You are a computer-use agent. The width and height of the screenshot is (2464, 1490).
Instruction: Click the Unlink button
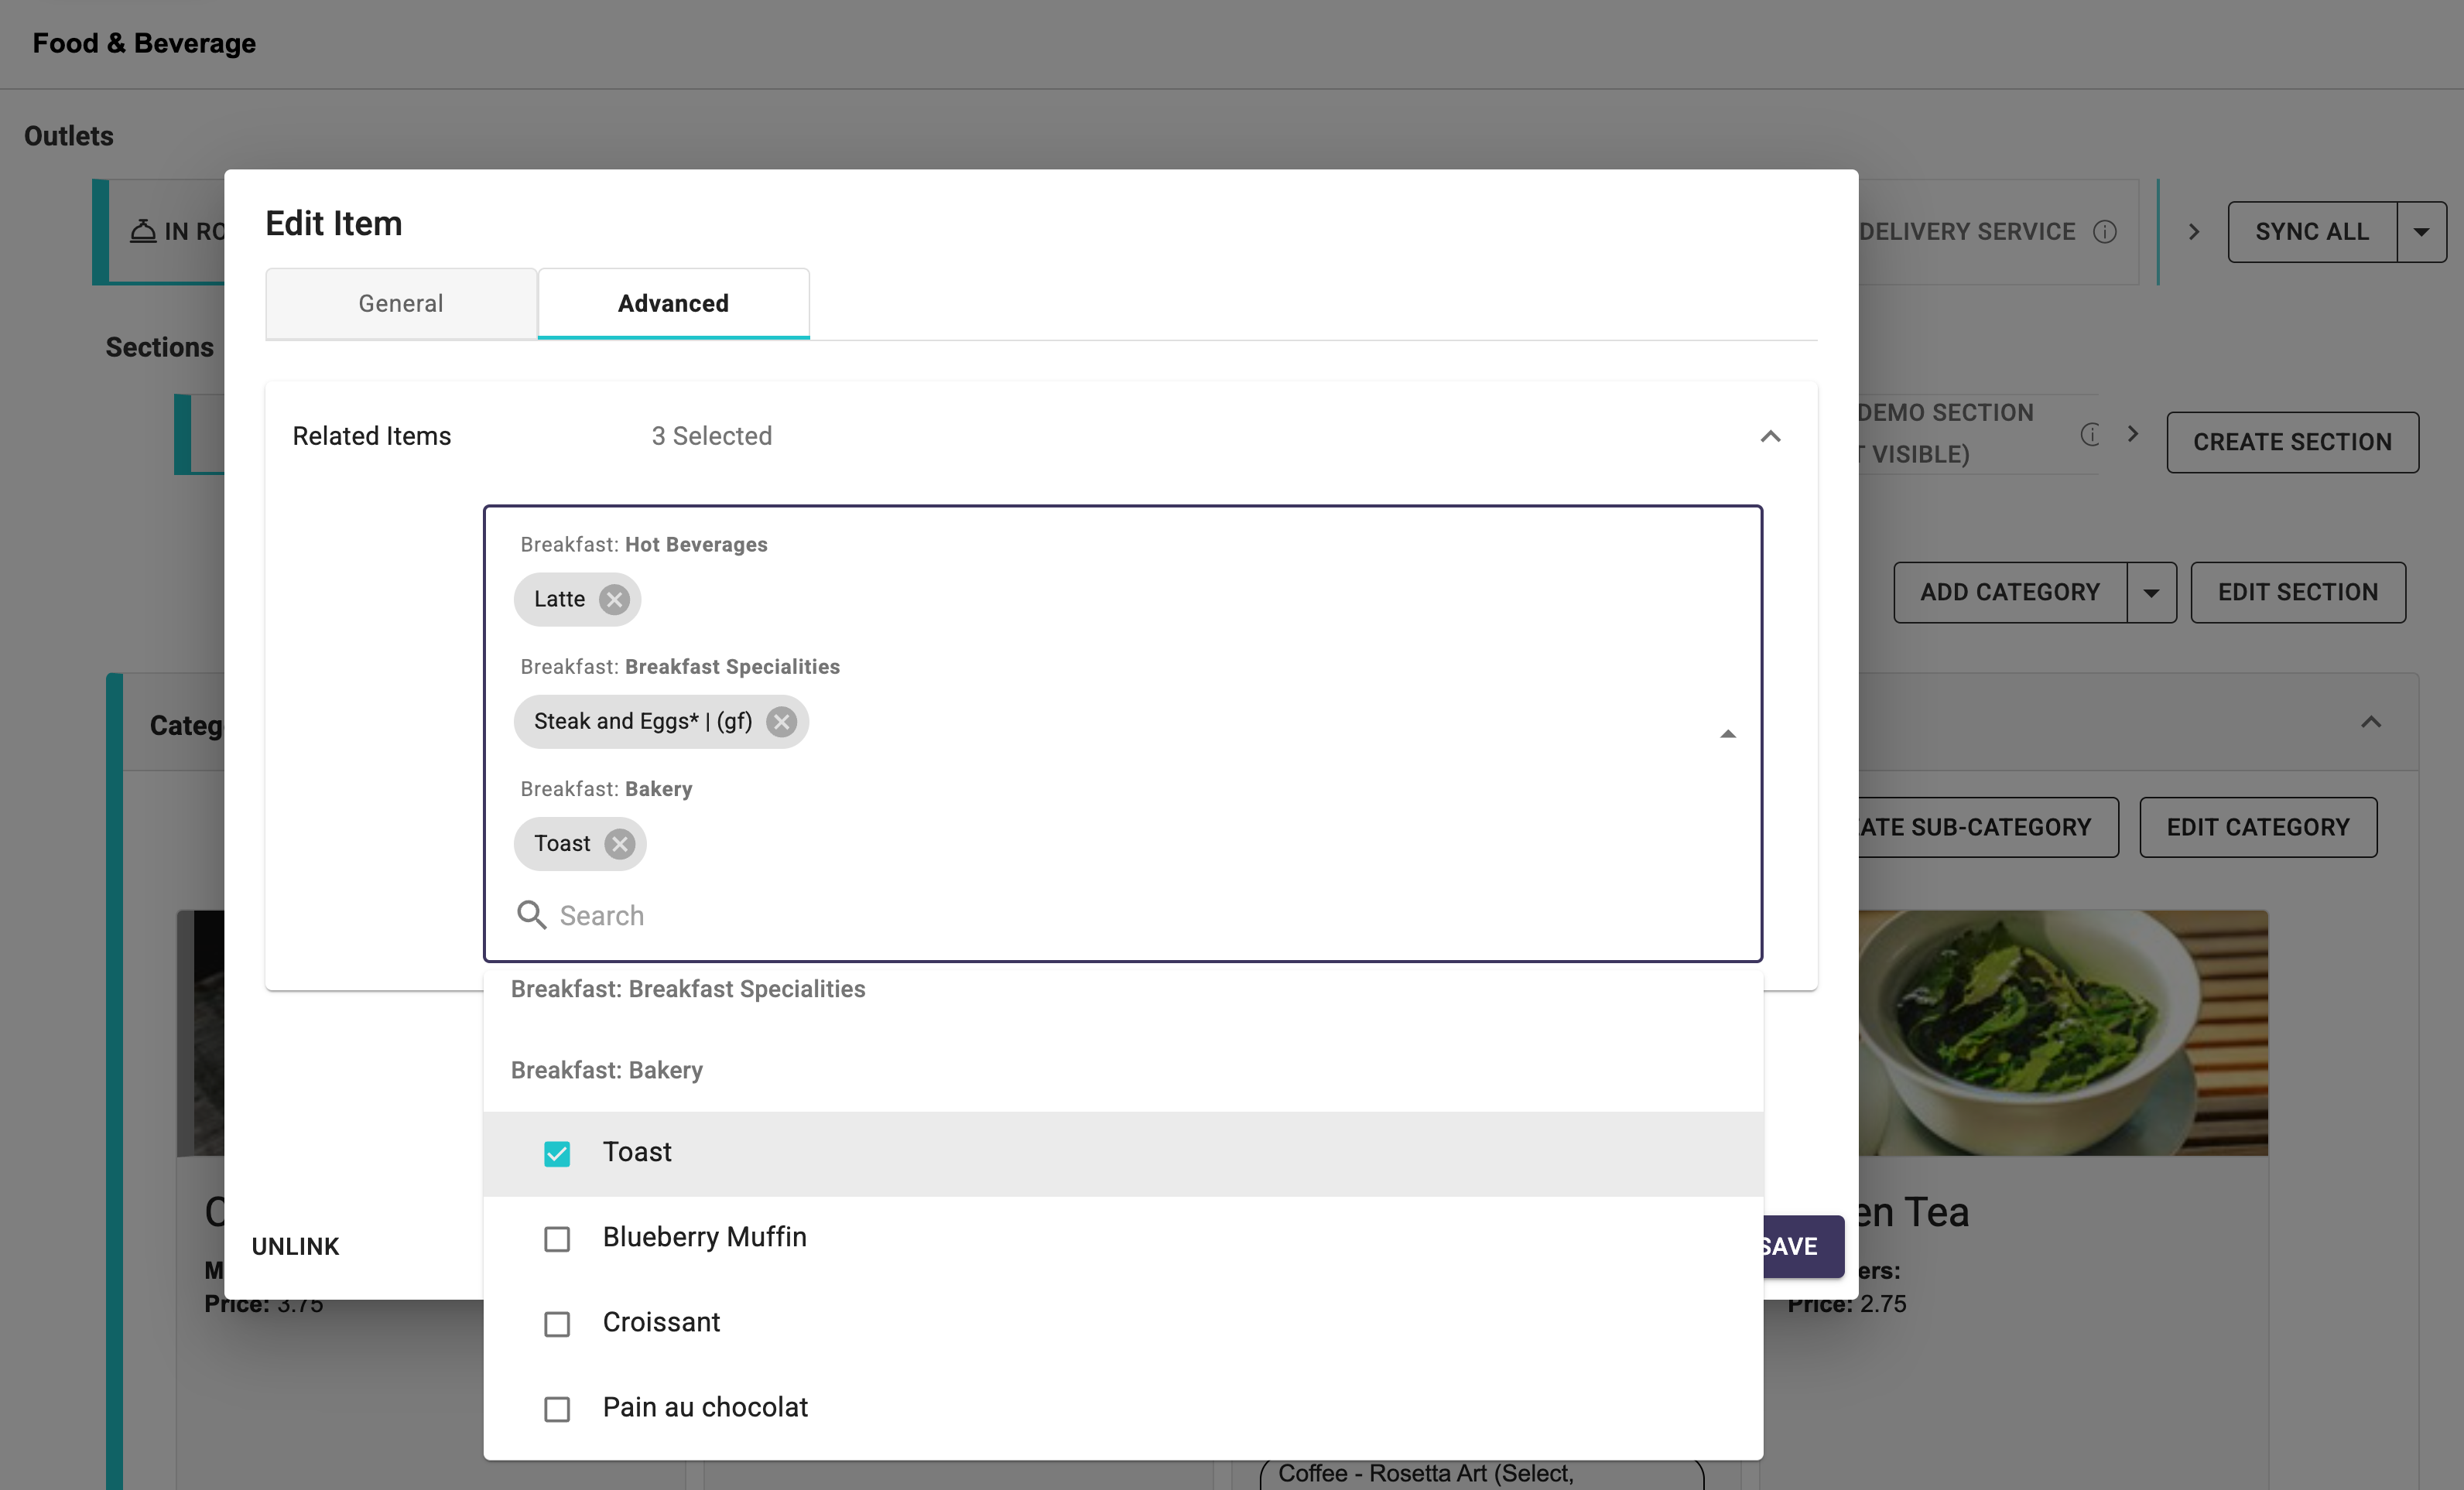295,1246
